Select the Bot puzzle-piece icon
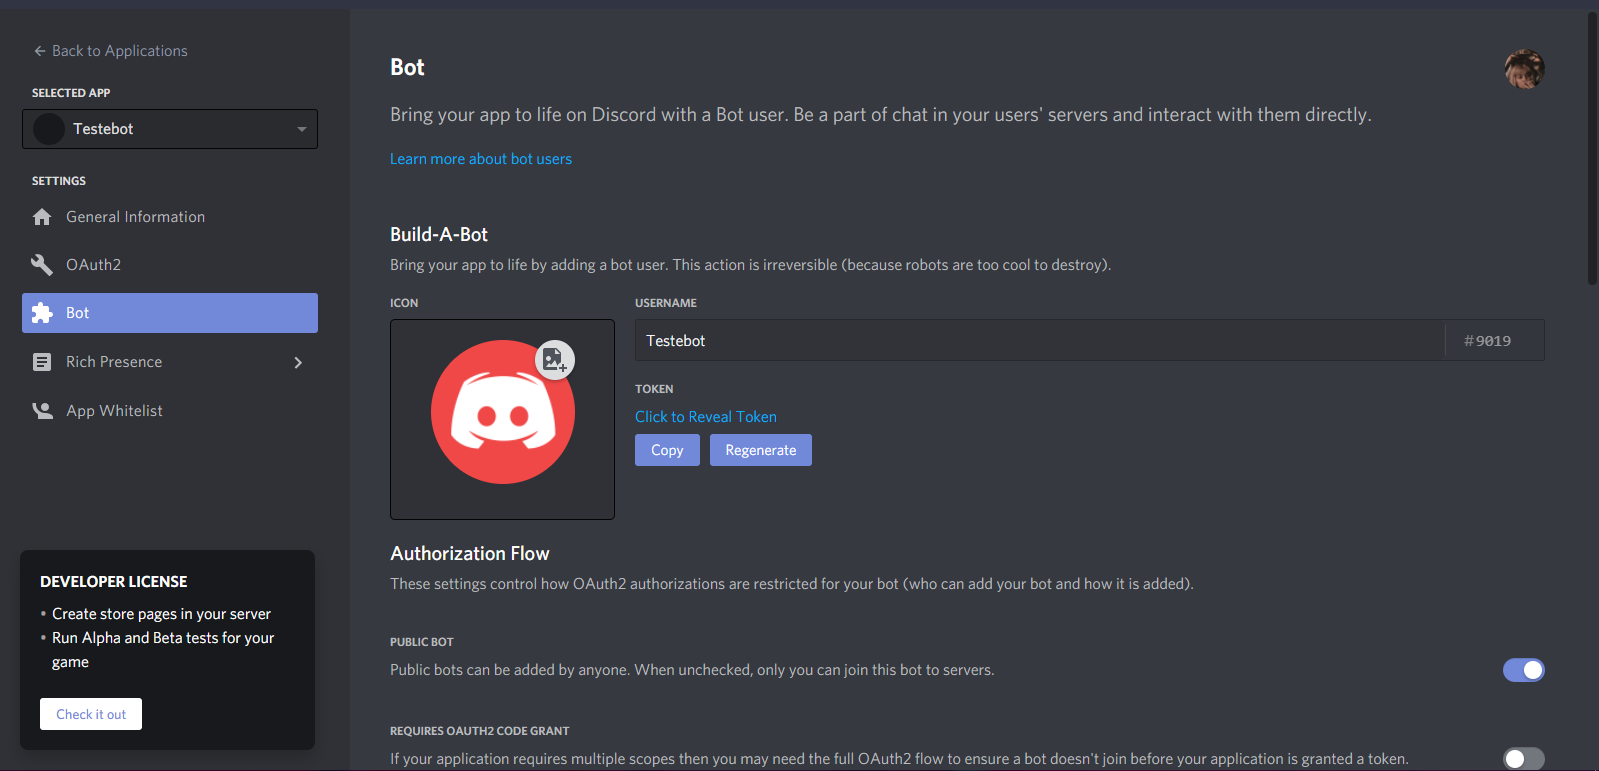This screenshot has width=1599, height=771. pos(43,312)
